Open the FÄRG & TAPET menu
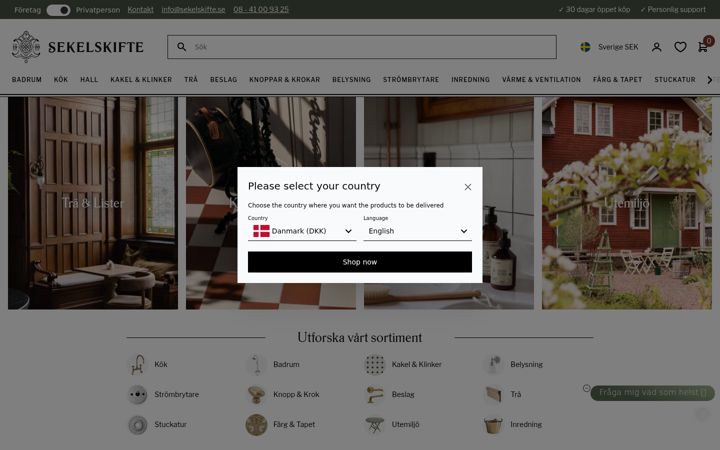The height and width of the screenshot is (450, 720). 618,79
